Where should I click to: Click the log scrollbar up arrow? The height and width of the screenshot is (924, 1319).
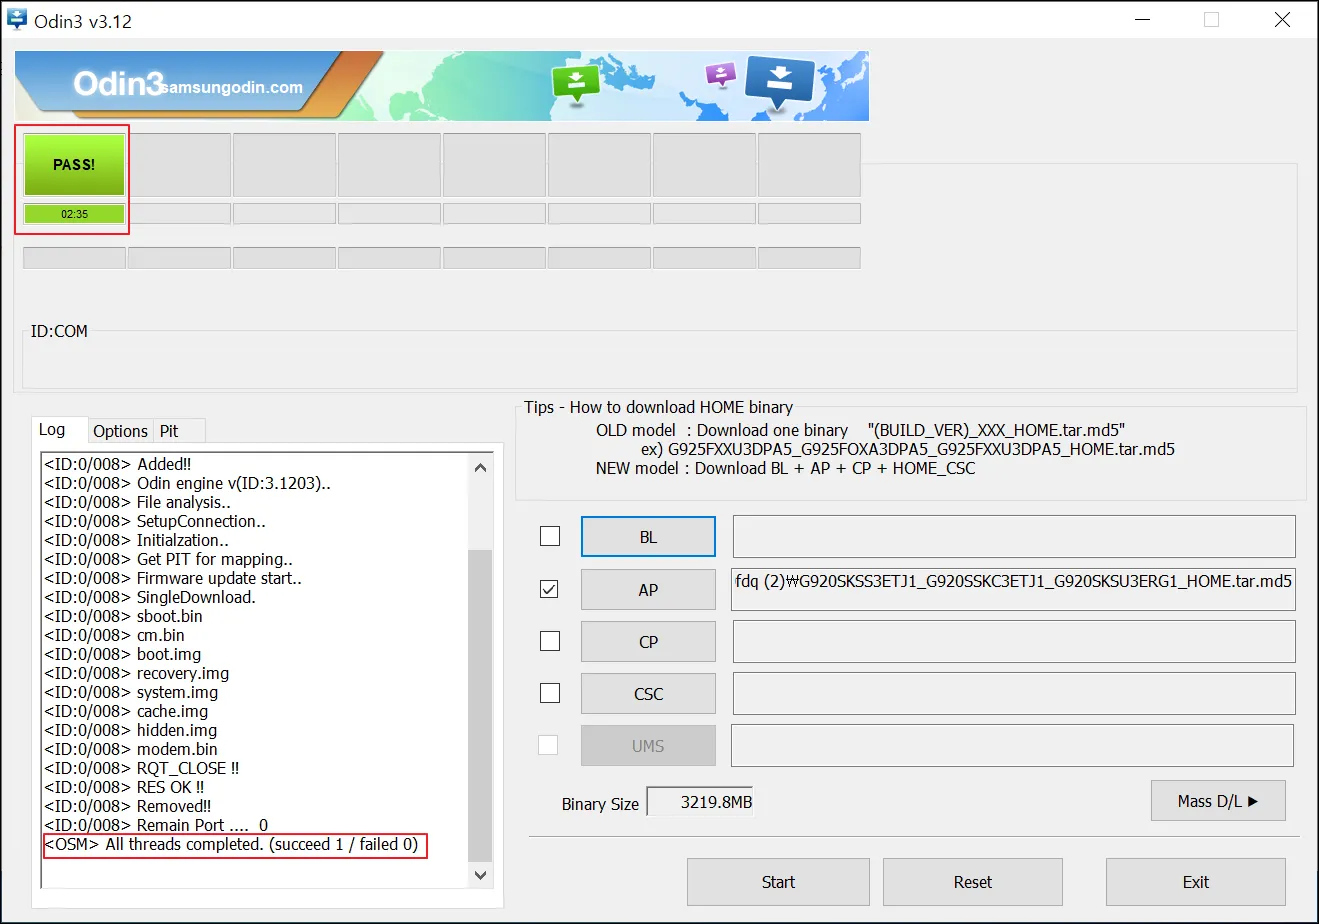[x=481, y=467]
